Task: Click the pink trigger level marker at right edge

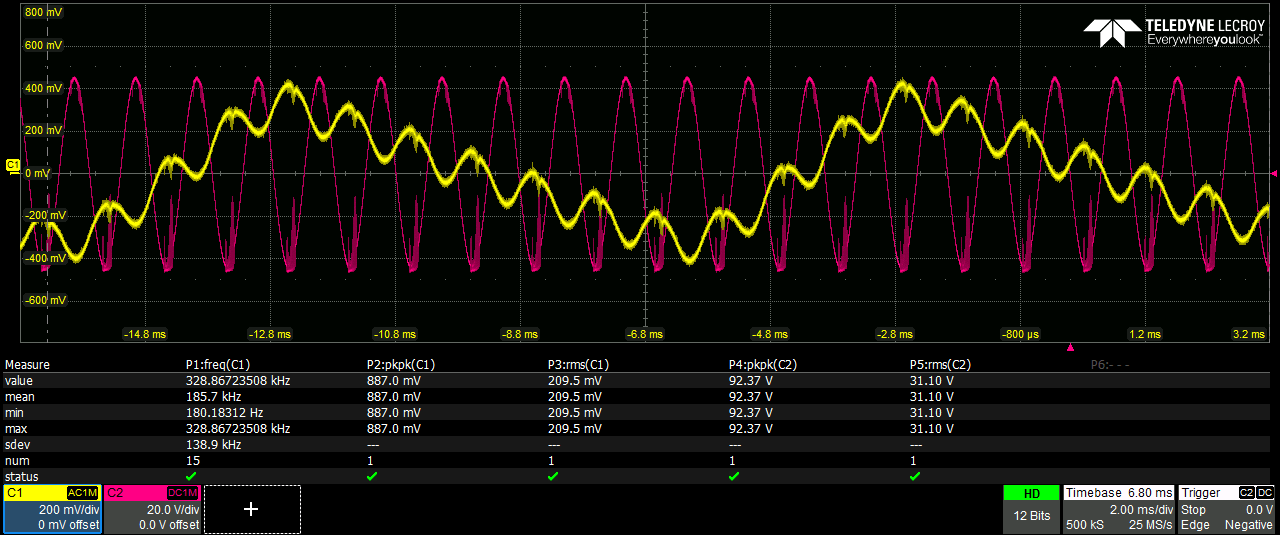Action: click(1273, 173)
